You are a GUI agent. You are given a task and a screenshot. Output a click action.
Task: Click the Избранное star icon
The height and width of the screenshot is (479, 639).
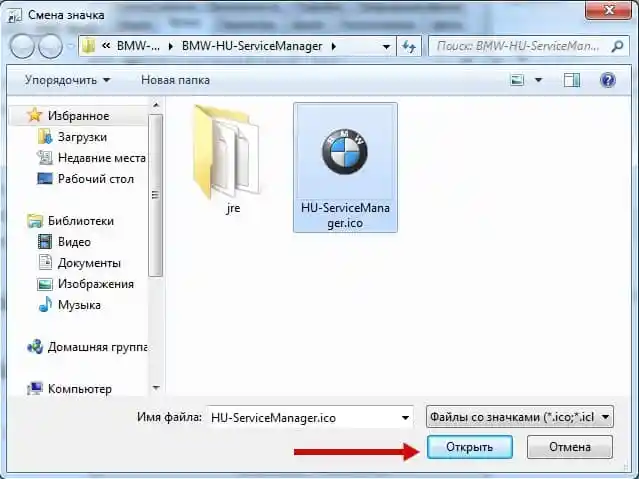(x=35, y=115)
